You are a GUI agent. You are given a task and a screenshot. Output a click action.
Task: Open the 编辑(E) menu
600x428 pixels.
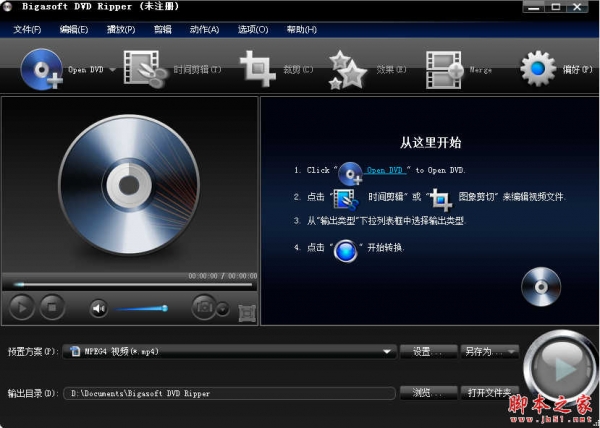click(x=74, y=29)
